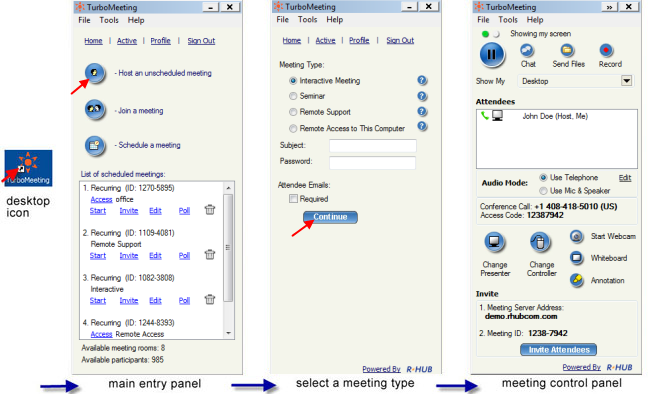
Task: Open File menu in meeting type window
Action: pyautogui.click(x=283, y=19)
